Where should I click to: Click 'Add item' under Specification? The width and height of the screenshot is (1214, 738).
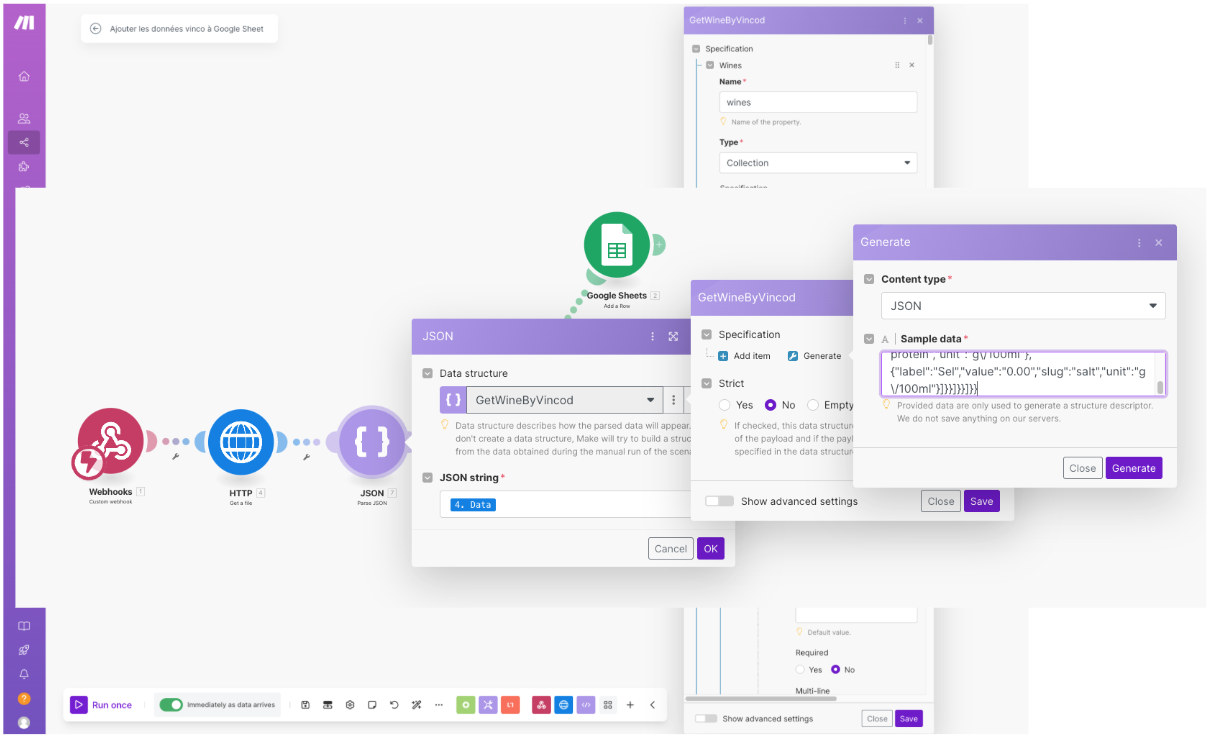[x=744, y=356]
